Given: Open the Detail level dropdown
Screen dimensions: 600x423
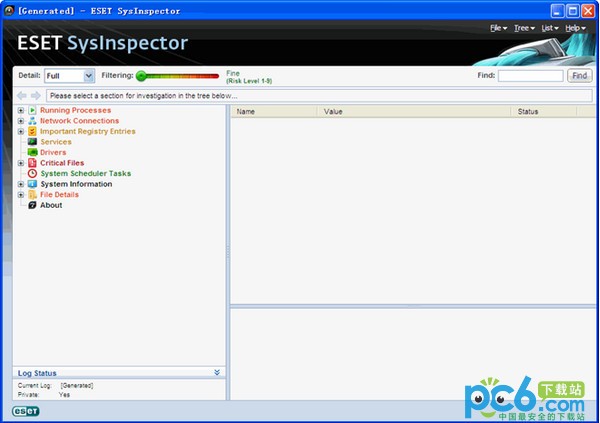Looking at the screenshot, I should coord(88,76).
